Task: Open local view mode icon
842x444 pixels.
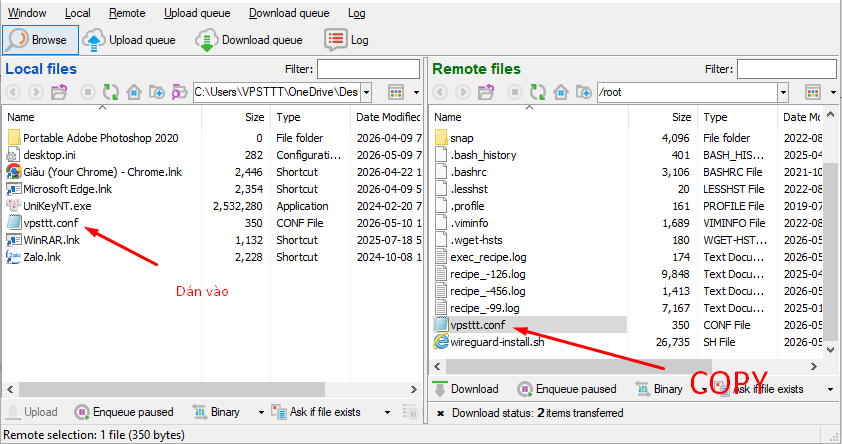Action: tap(396, 92)
